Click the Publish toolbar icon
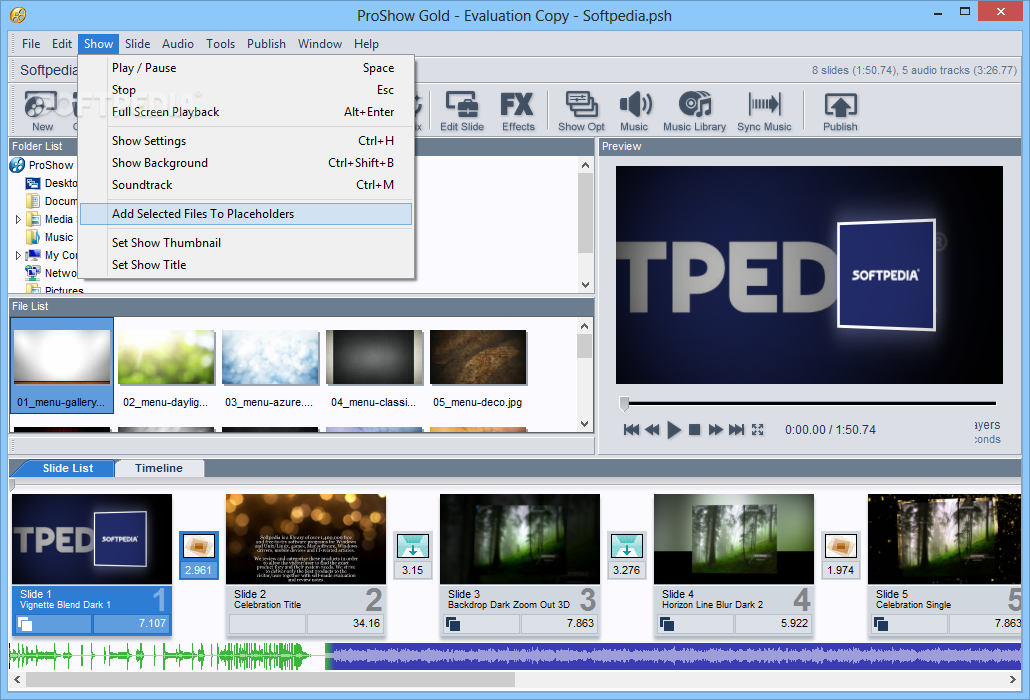Viewport: 1030px width, 700px height. pyautogui.click(x=840, y=110)
